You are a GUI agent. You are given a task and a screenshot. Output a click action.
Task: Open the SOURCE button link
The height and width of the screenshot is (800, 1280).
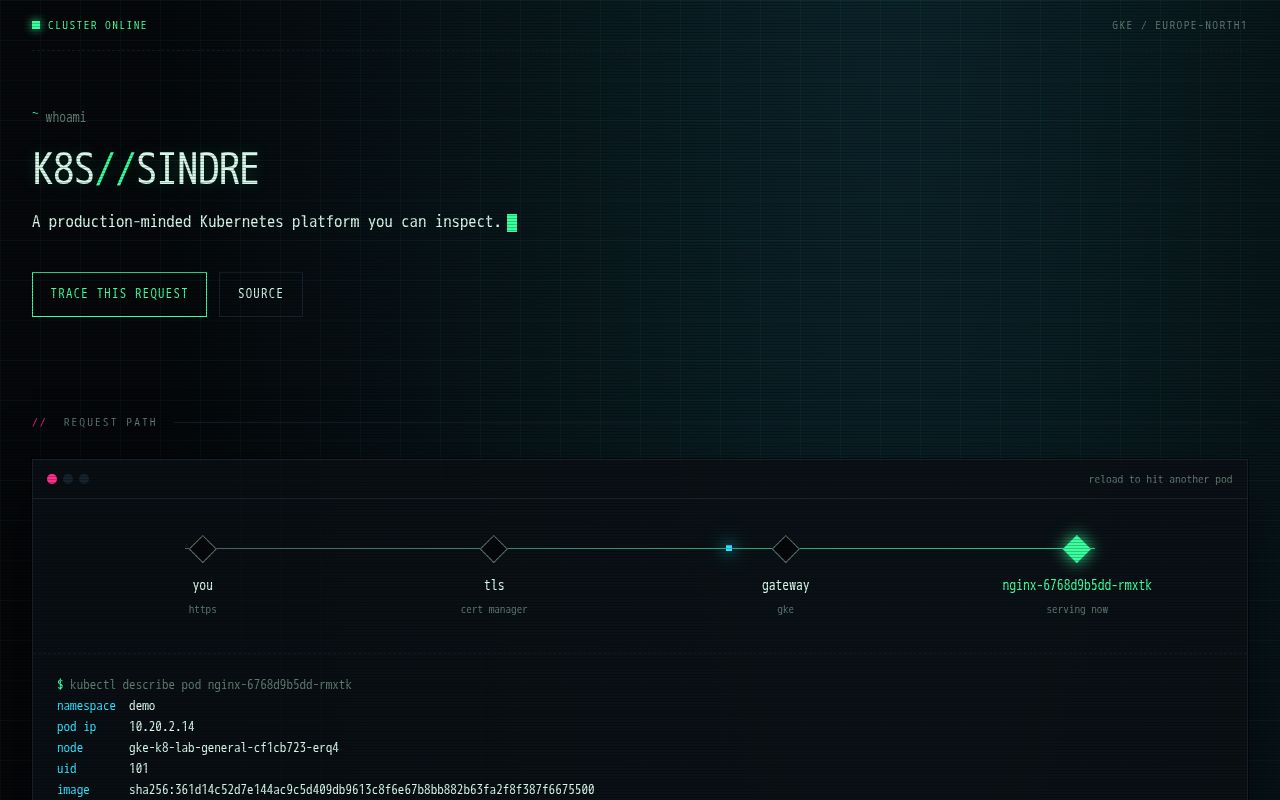pos(261,294)
